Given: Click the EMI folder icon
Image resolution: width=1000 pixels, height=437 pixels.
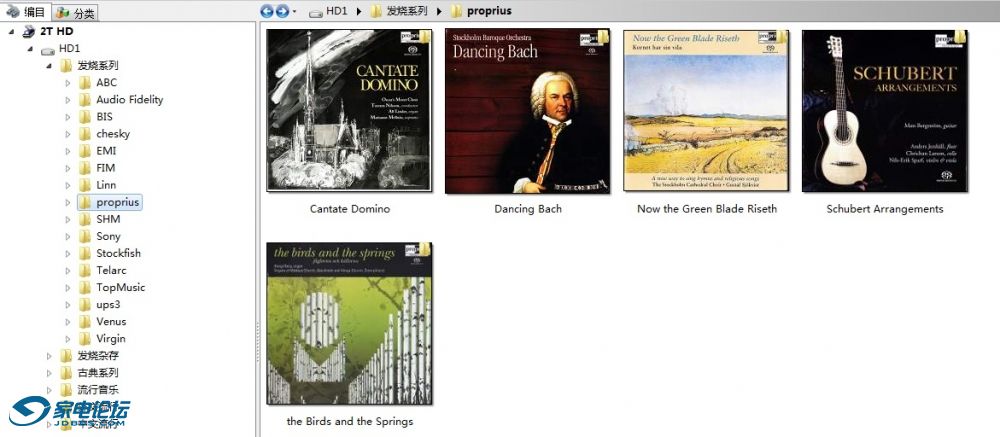Looking at the screenshot, I should 85,151.
